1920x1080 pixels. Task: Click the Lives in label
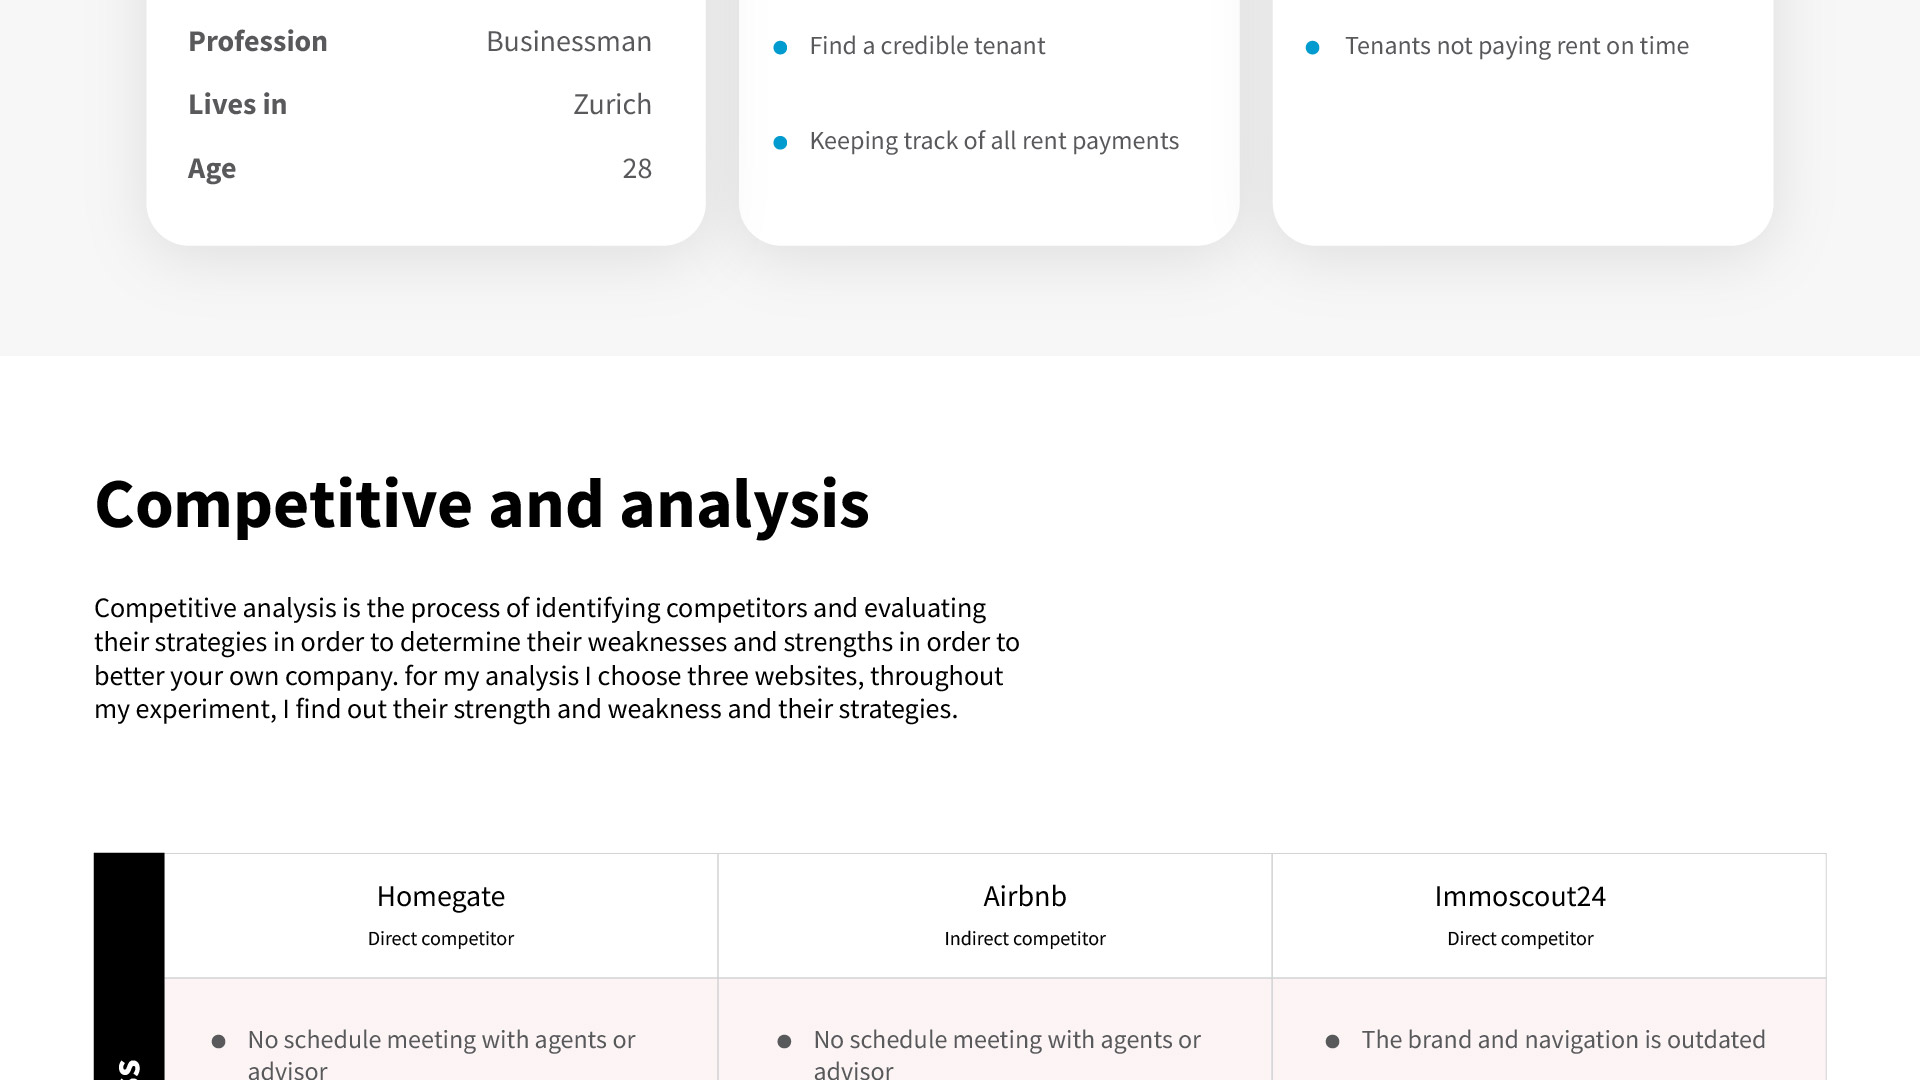pos(237,104)
